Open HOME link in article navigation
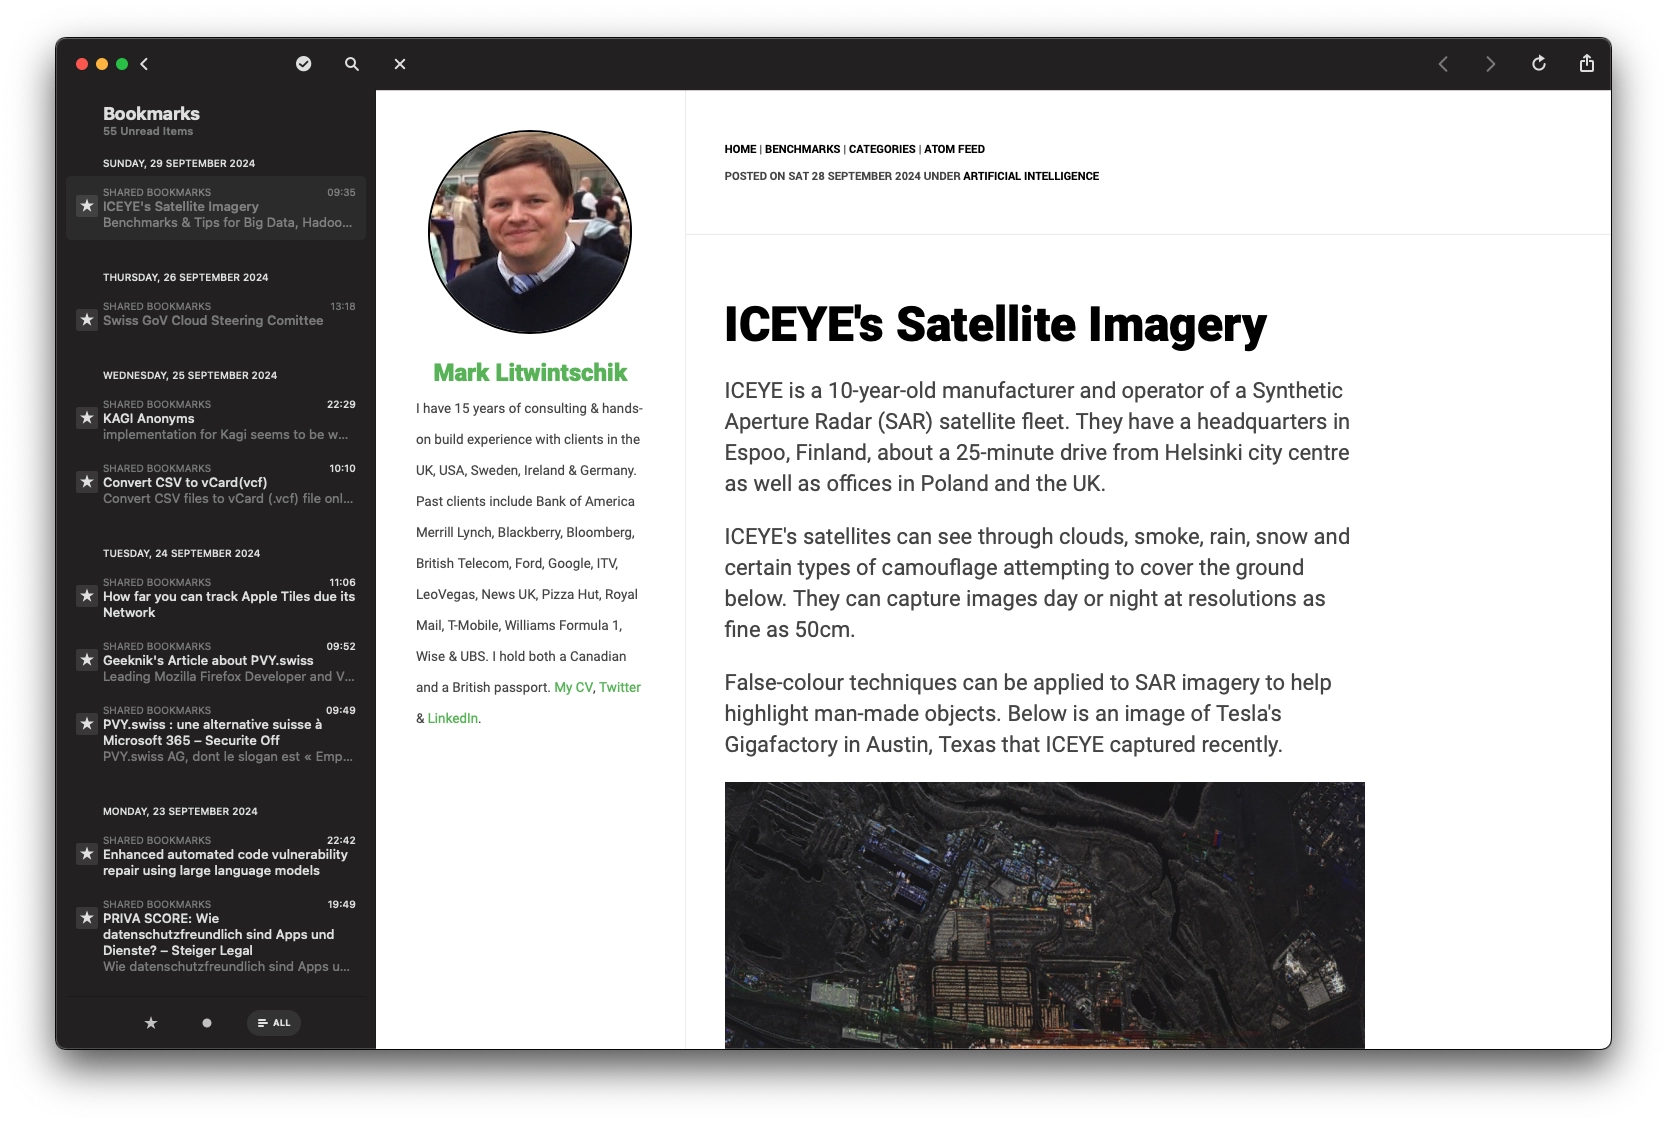 [740, 149]
